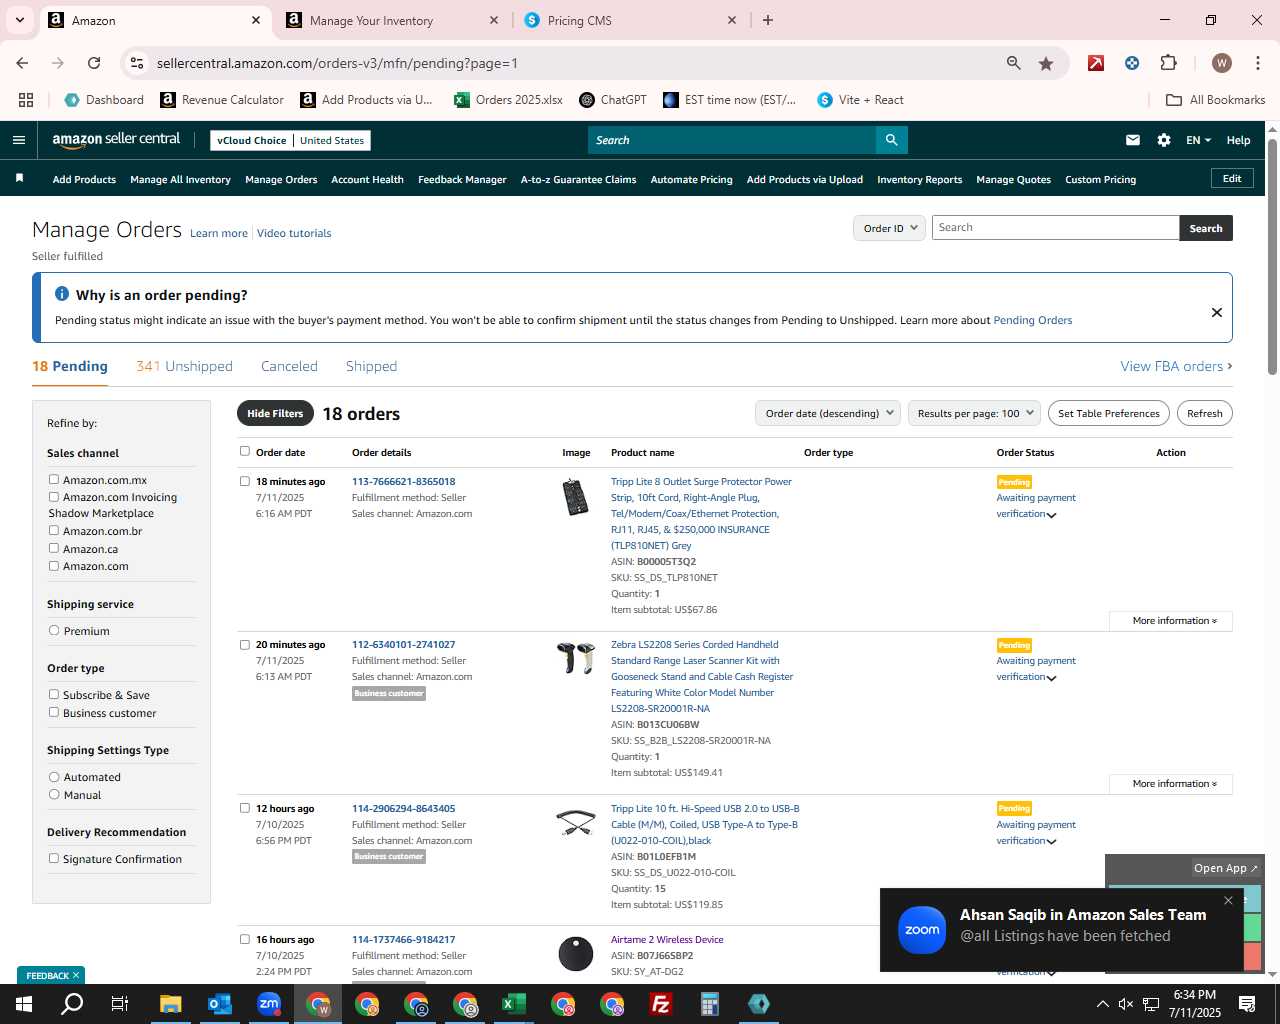
Task: Click the teal search magnifier button
Action: [x=891, y=140]
